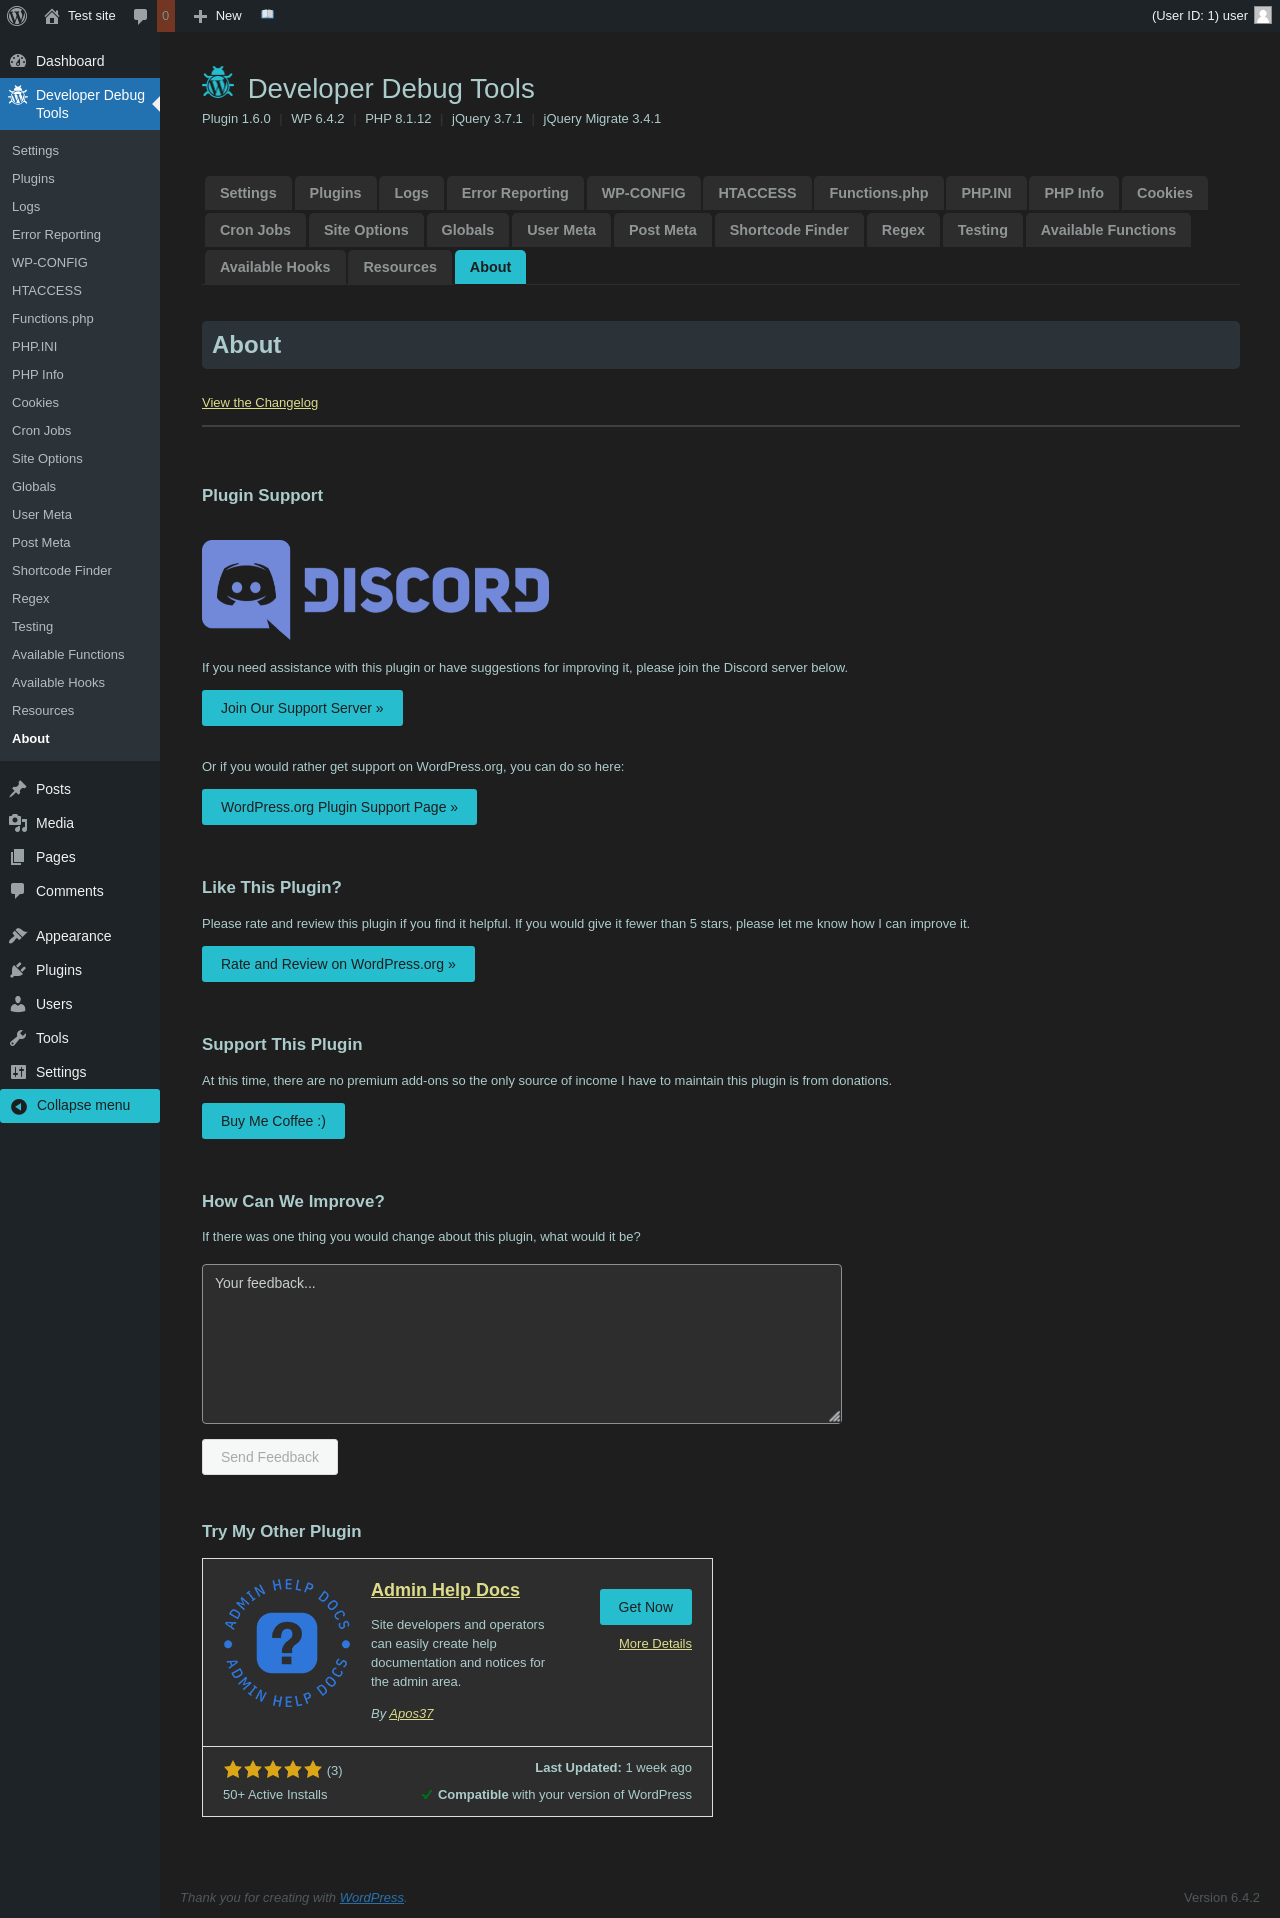The image size is (1280, 1918).
Task: Click the Users icon in sidebar
Action: click(18, 1004)
